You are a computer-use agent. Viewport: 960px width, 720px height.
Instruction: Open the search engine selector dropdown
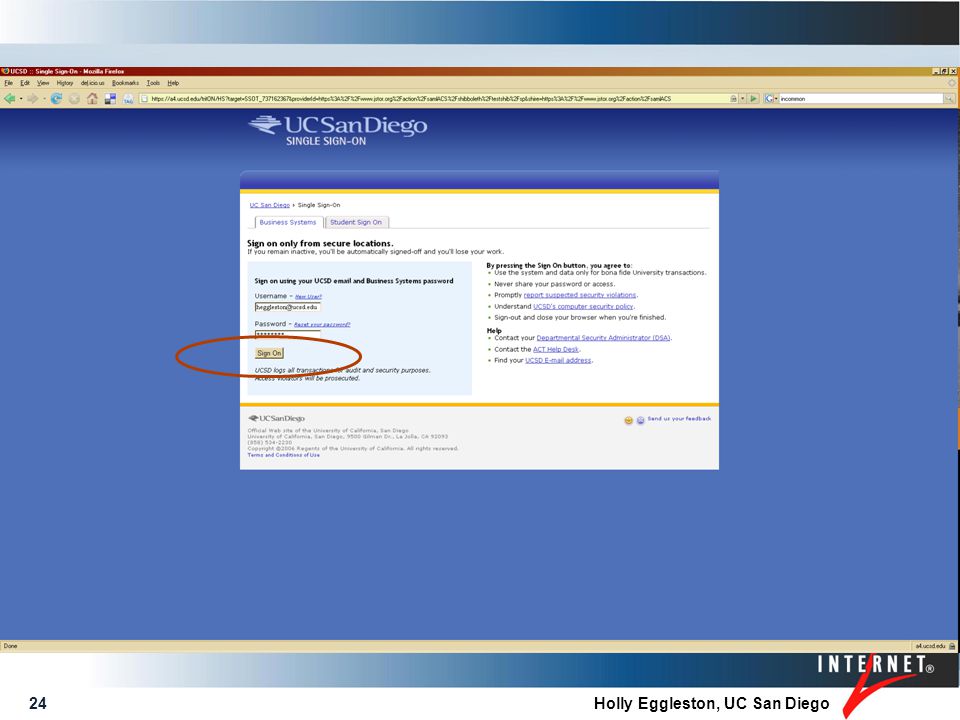[776, 99]
